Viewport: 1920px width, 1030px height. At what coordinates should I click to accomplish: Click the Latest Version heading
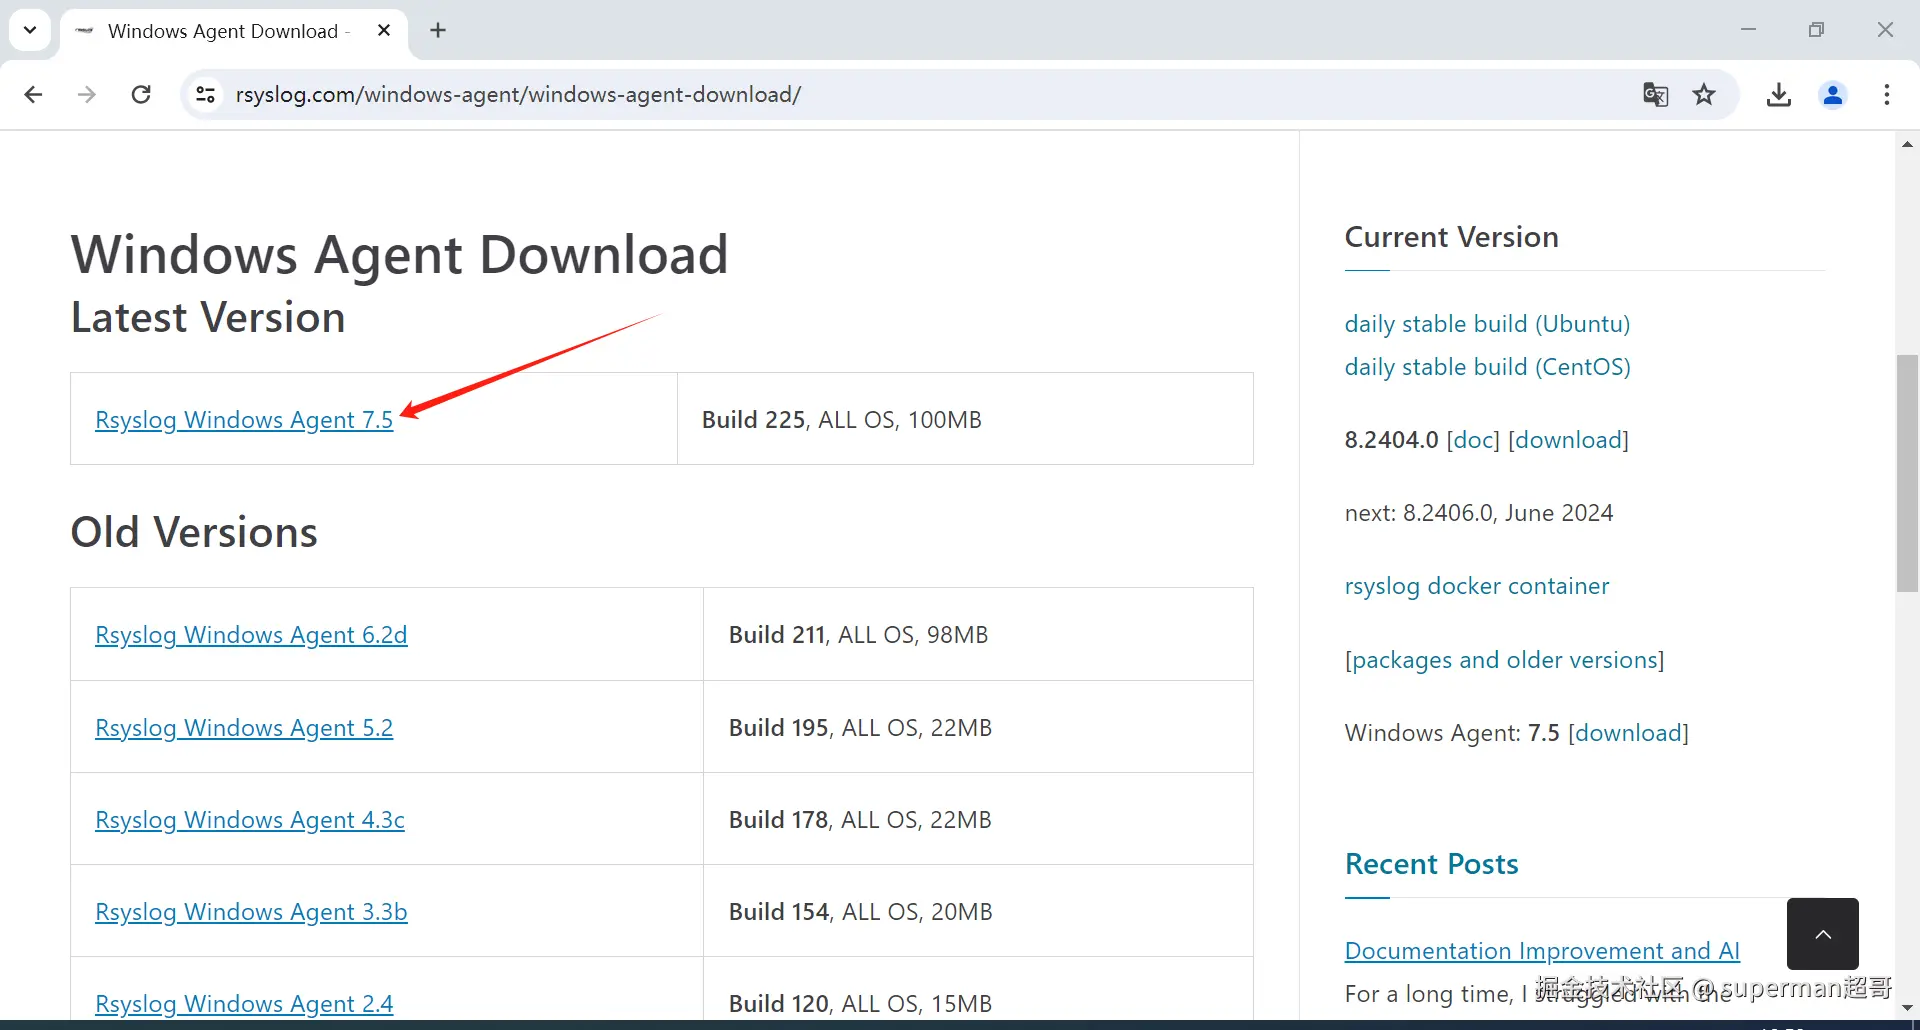tap(208, 318)
